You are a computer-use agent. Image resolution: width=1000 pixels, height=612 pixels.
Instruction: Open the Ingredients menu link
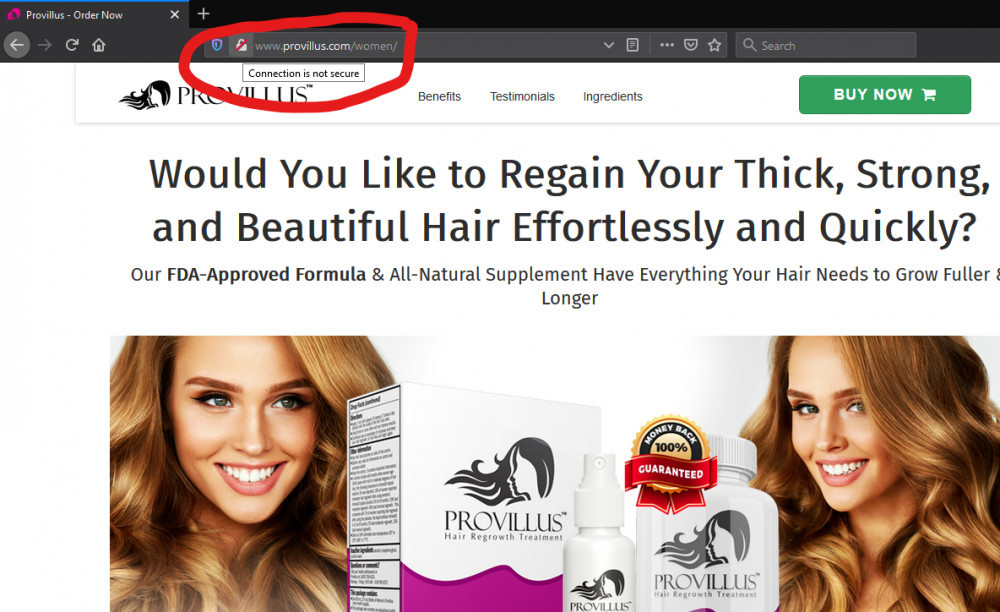612,97
